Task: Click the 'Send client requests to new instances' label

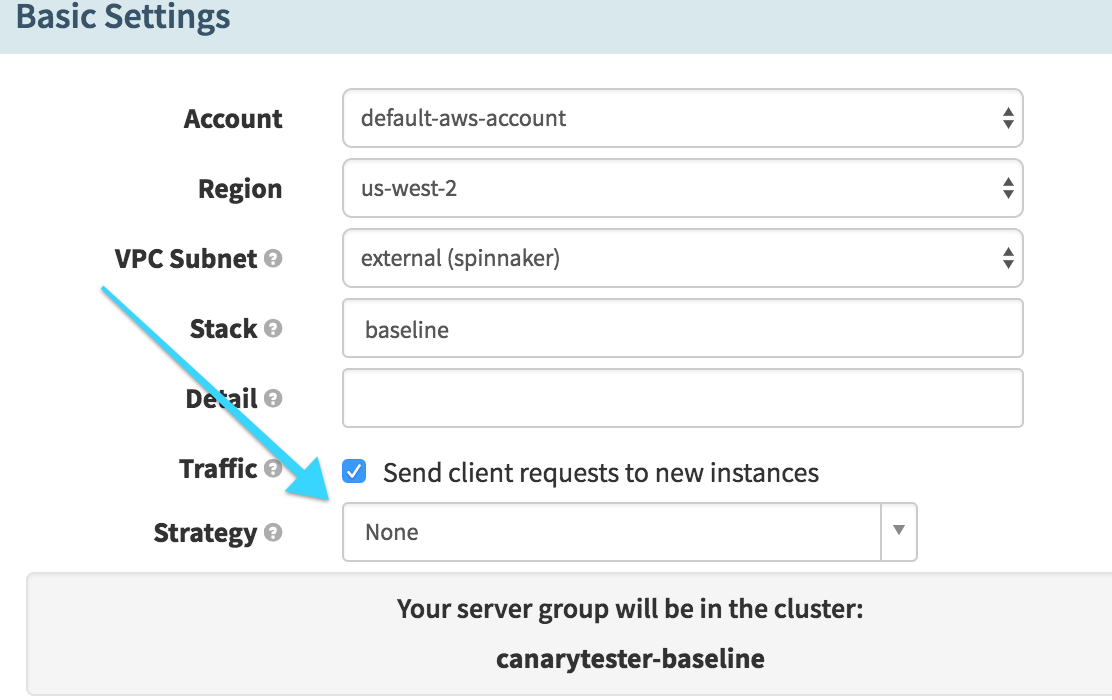Action: 600,473
